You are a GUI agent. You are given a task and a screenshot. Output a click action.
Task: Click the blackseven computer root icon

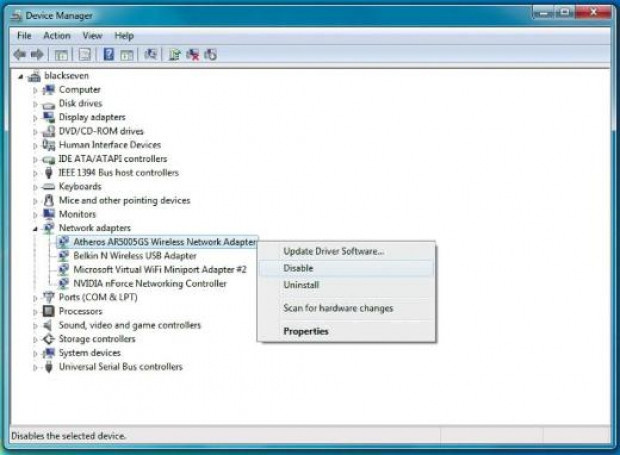click(34, 76)
